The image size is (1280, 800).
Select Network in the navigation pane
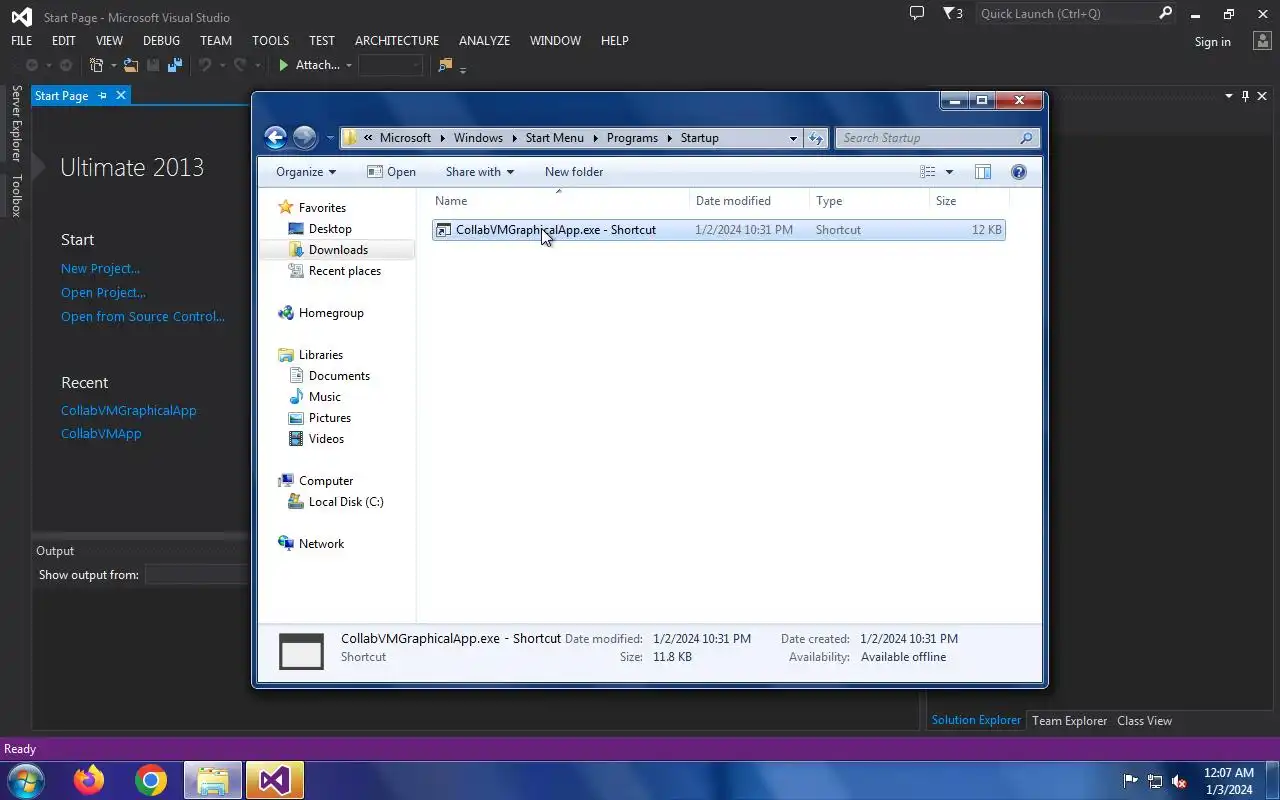tap(321, 544)
